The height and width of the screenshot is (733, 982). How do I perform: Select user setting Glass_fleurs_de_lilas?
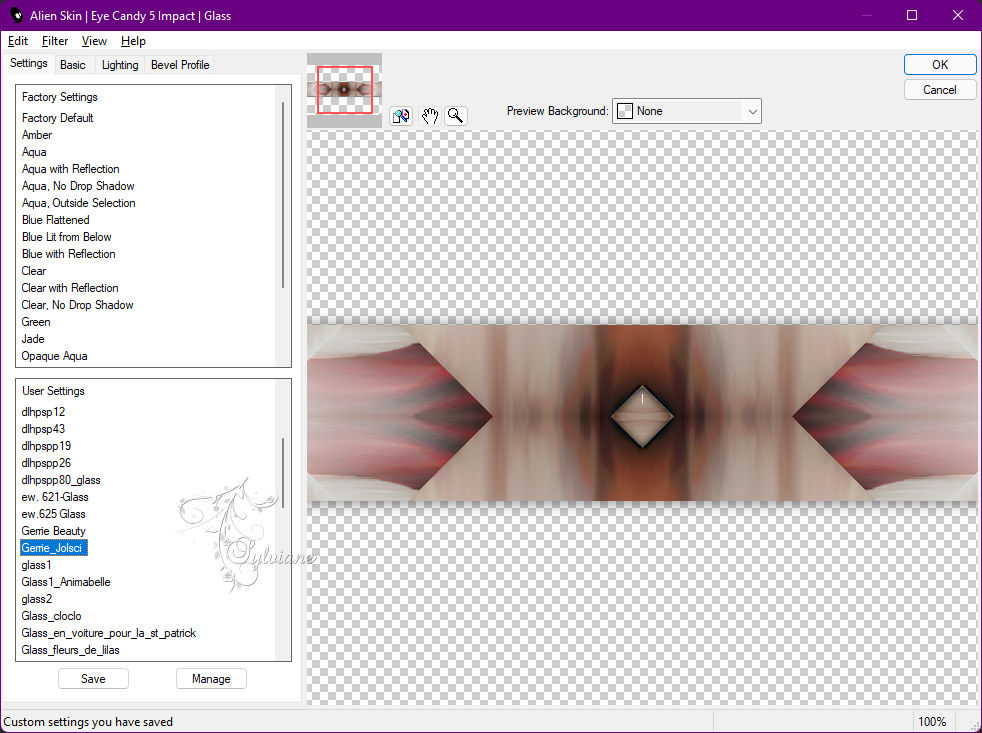point(70,650)
